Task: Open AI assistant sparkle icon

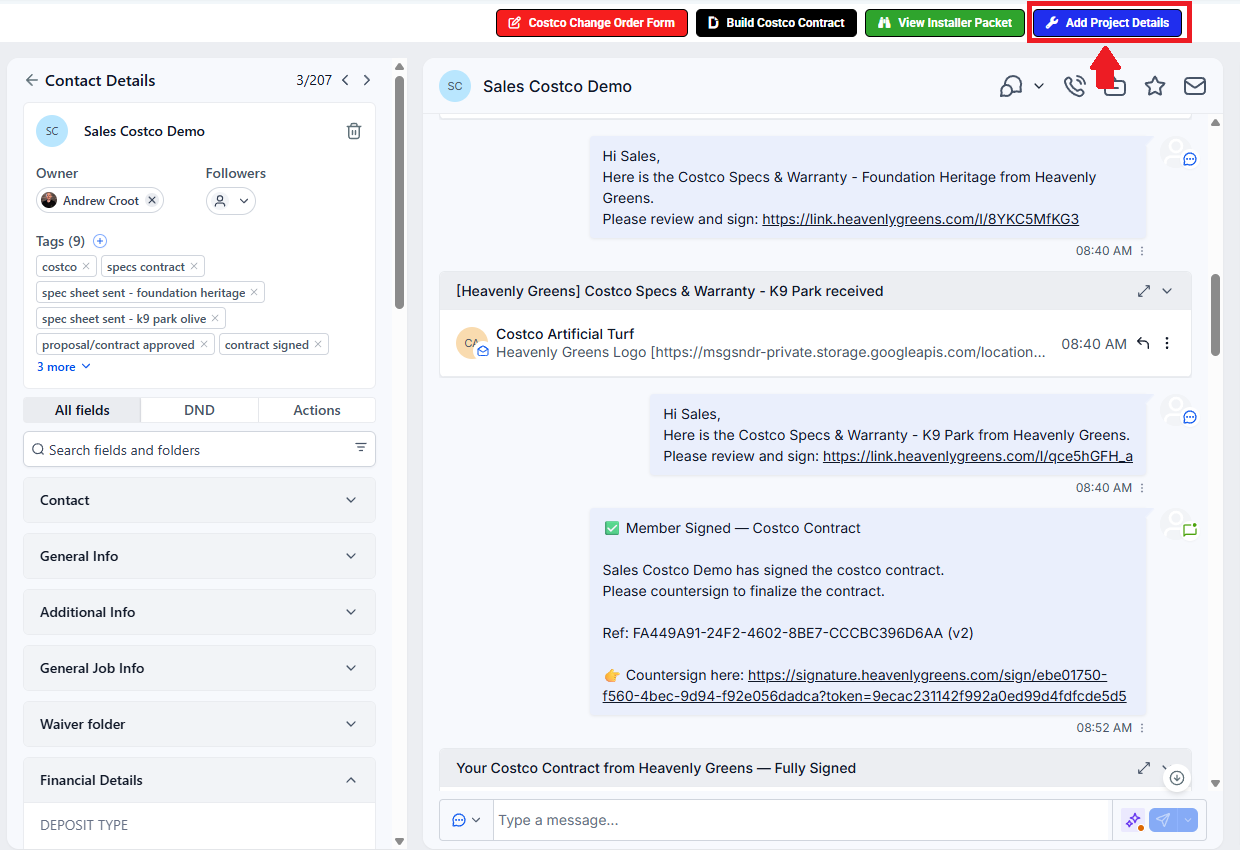Action: (x=1133, y=820)
